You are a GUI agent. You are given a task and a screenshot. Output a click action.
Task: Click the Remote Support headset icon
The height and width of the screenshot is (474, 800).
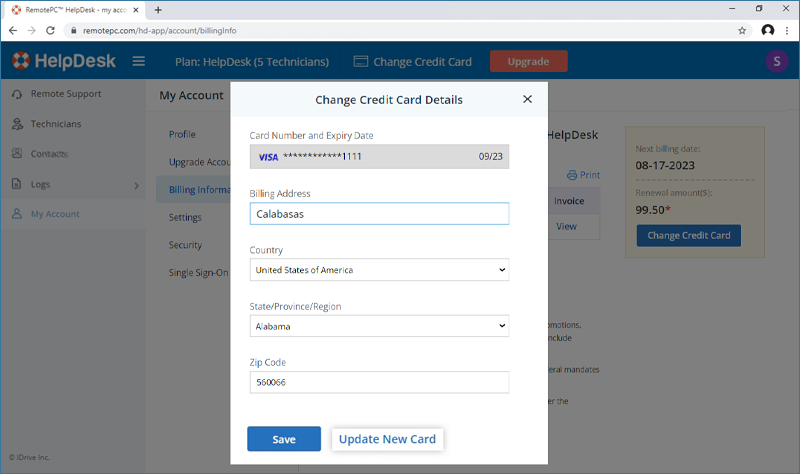pyautogui.click(x=17, y=94)
